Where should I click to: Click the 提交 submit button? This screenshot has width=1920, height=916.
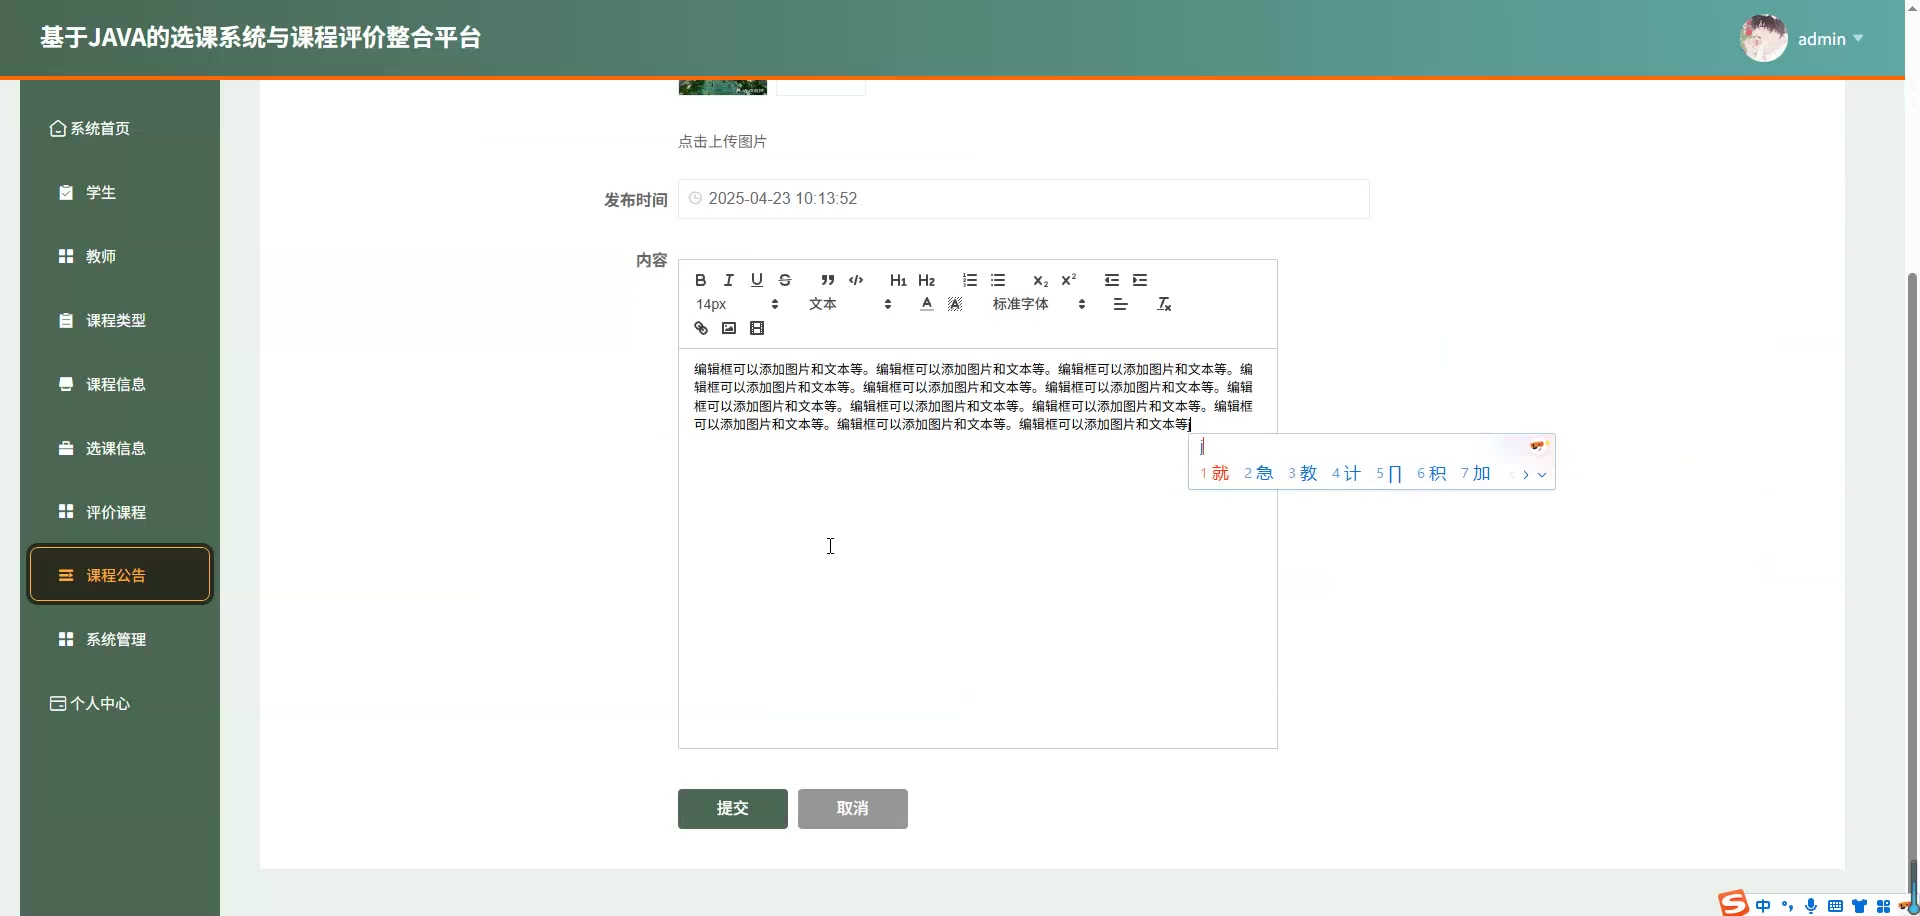pyautogui.click(x=732, y=808)
